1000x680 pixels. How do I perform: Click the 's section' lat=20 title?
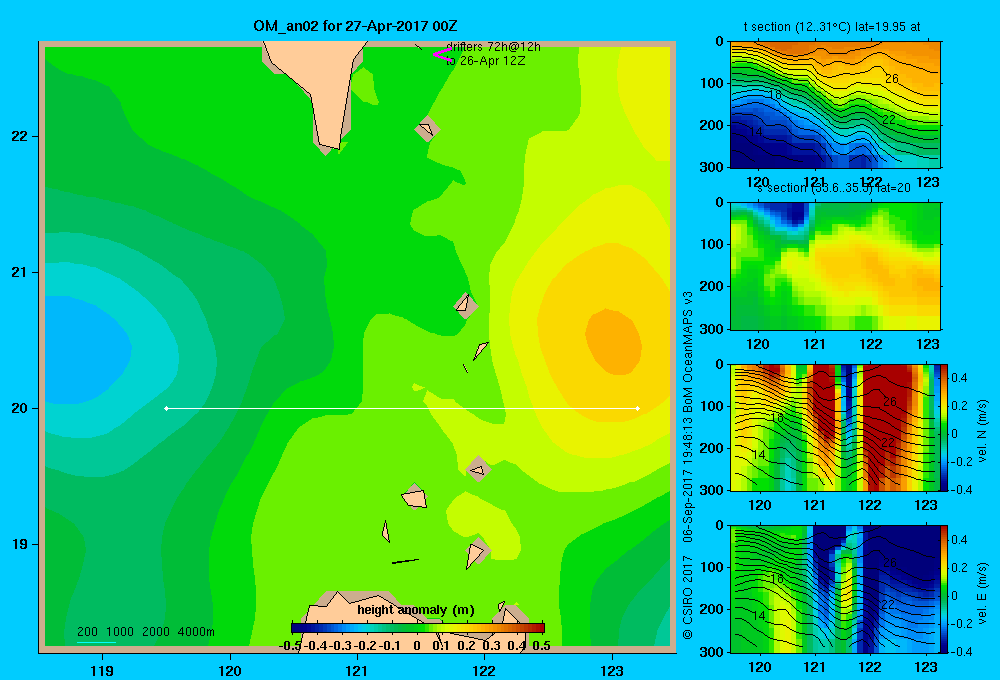coord(834,188)
